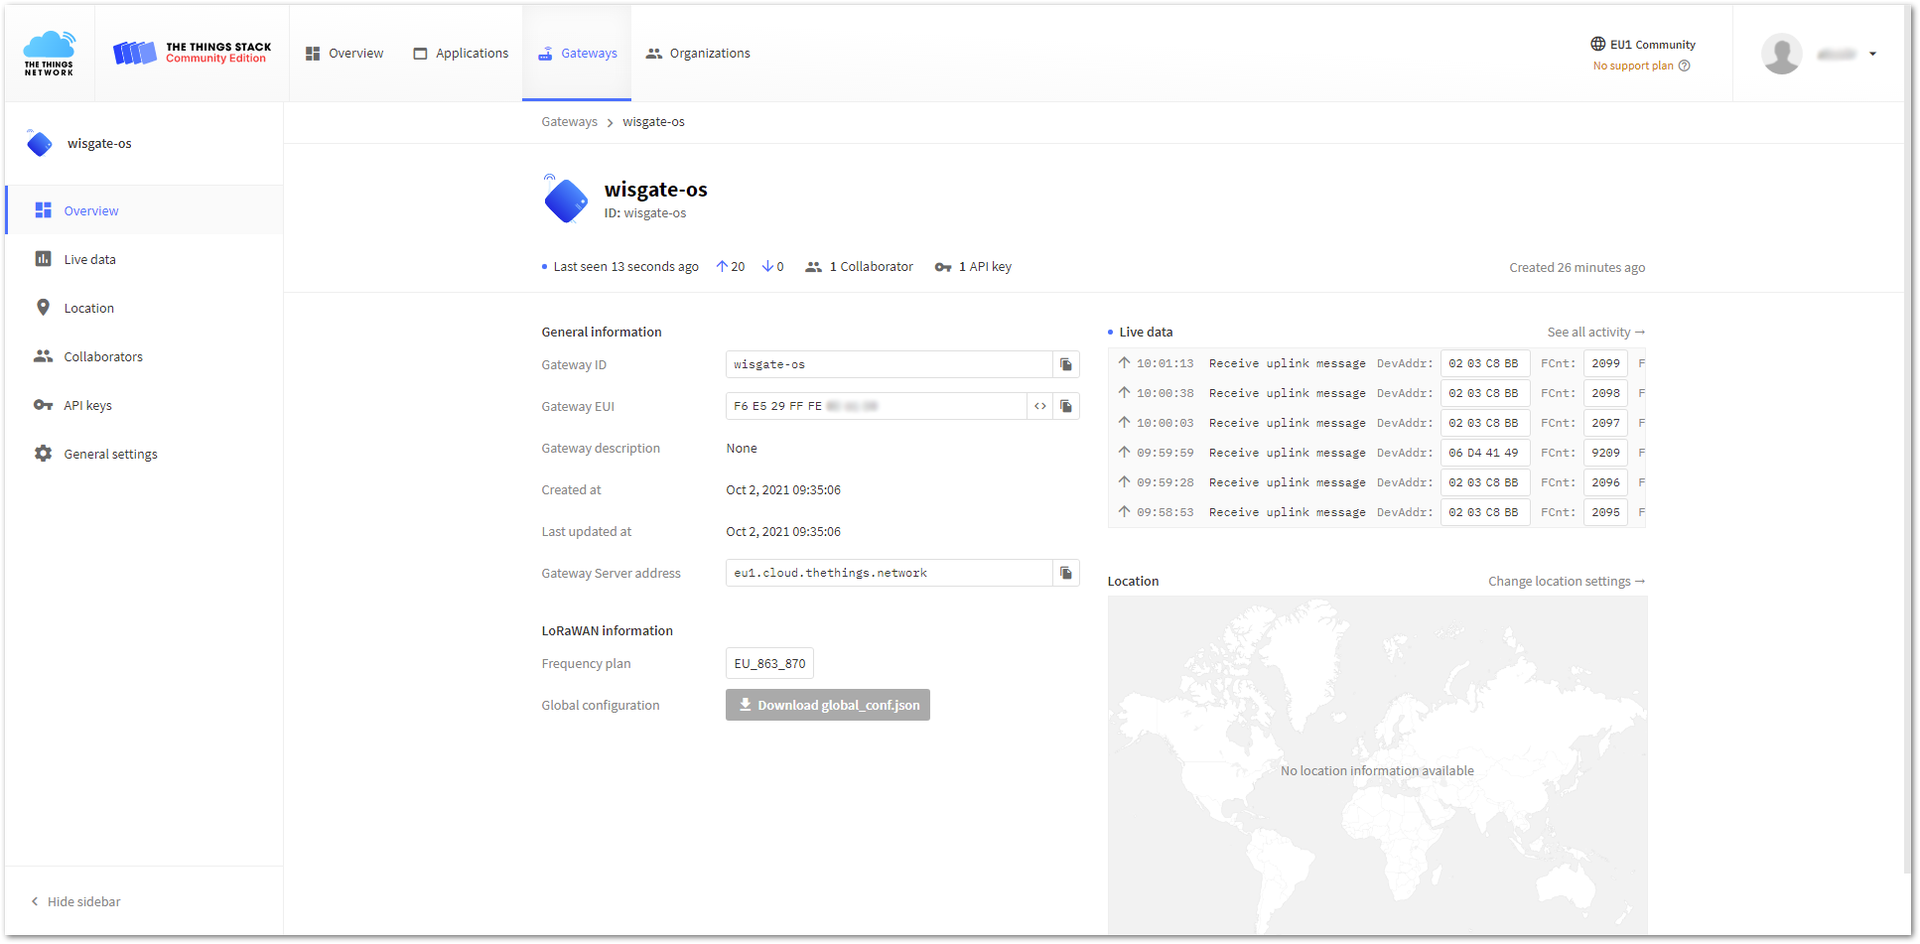Screen dimensions: 1920x944
Task: Open the Applications top navigation tab
Action: 460,53
